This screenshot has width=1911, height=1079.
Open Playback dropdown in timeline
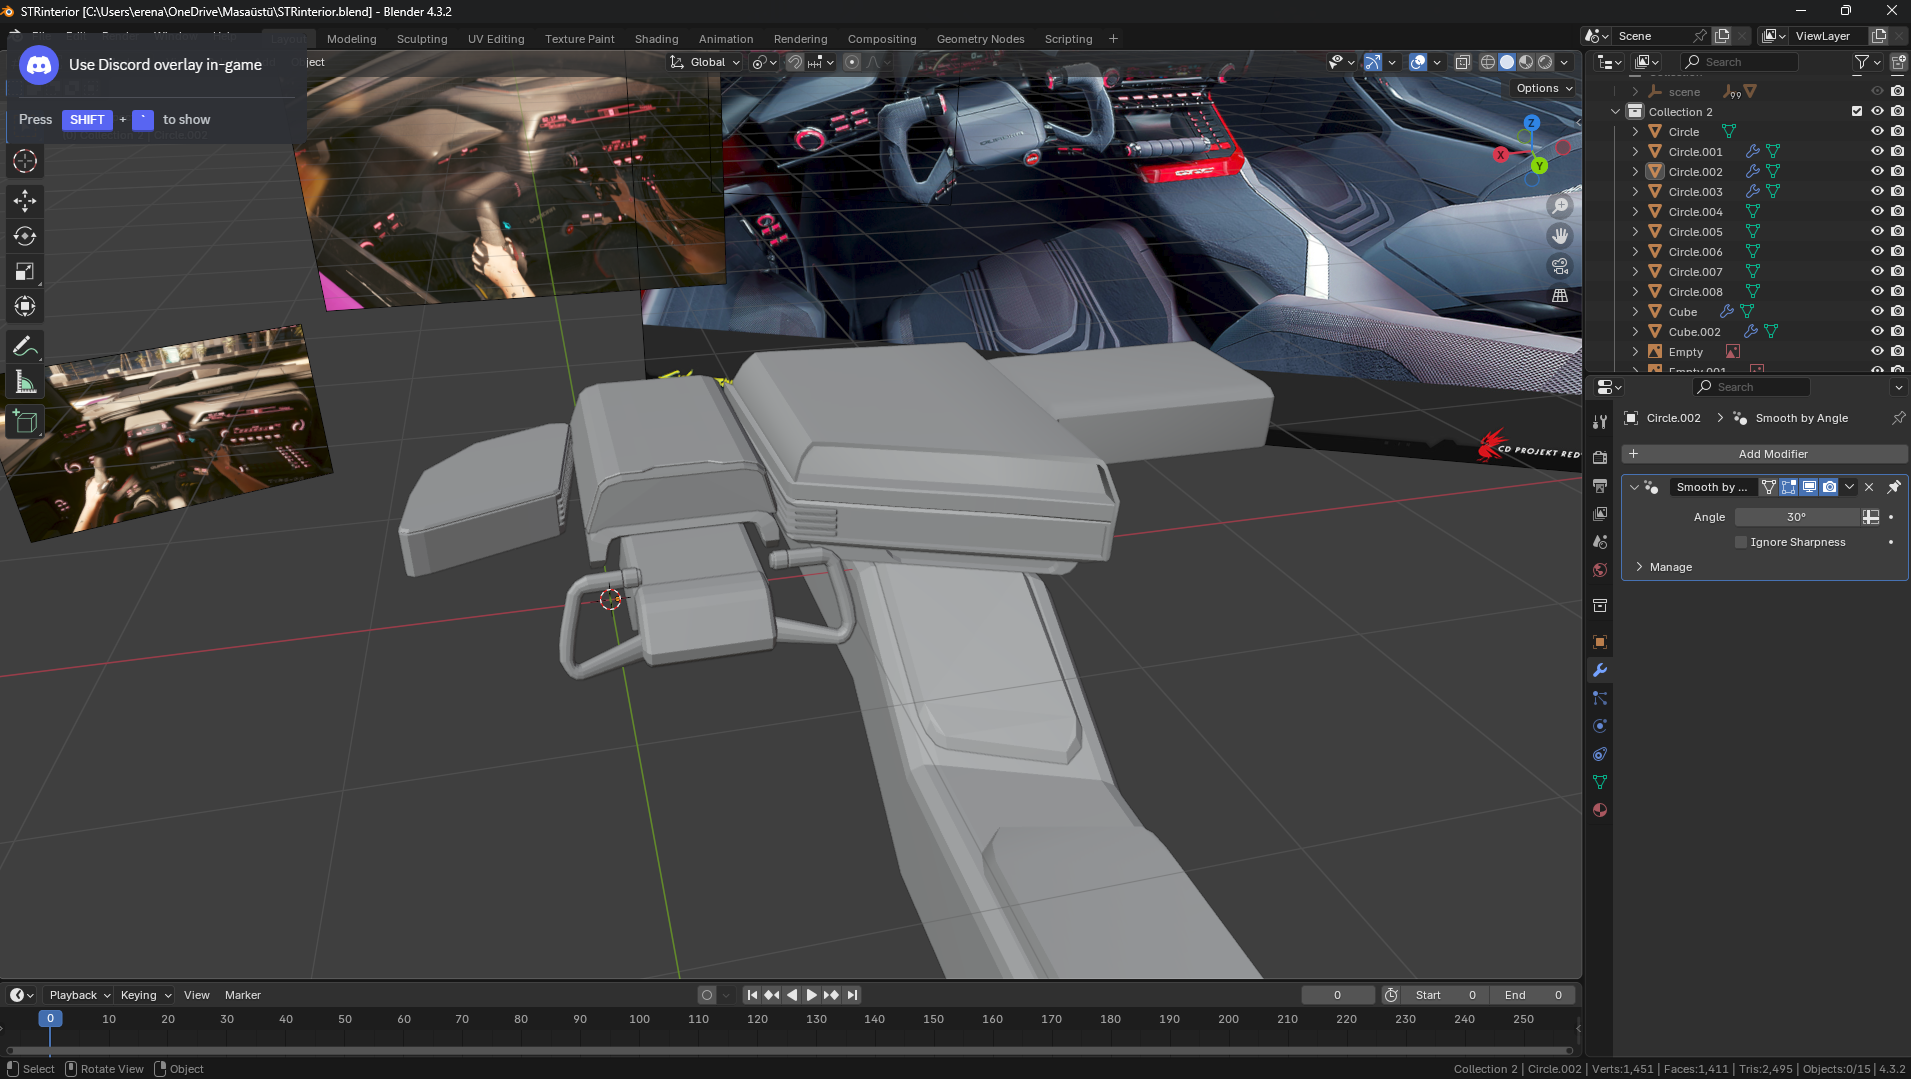pos(79,995)
